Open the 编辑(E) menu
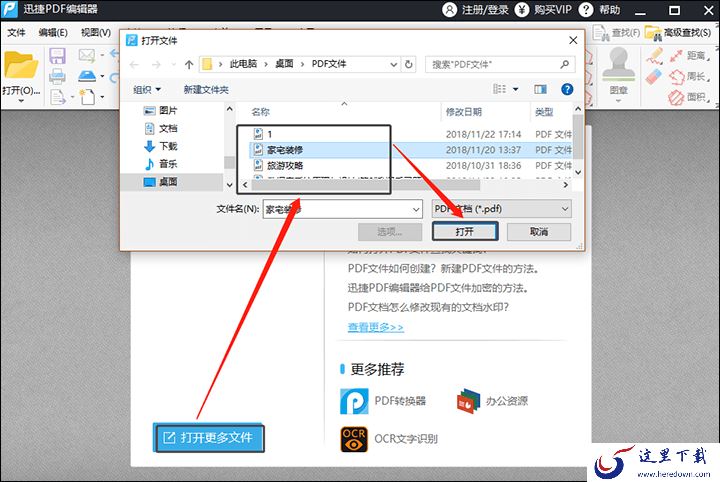Image resolution: width=720 pixels, height=482 pixels. [53, 33]
